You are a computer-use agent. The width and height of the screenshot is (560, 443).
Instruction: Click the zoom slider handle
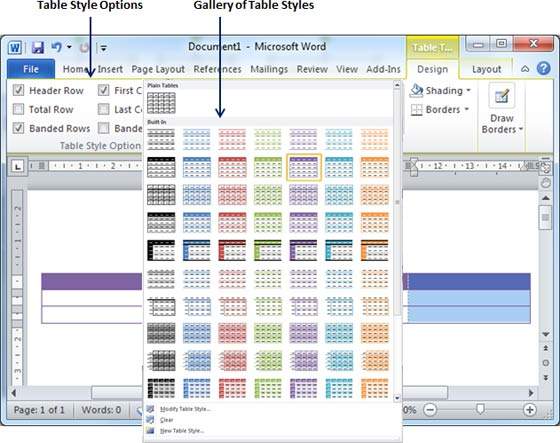point(480,409)
